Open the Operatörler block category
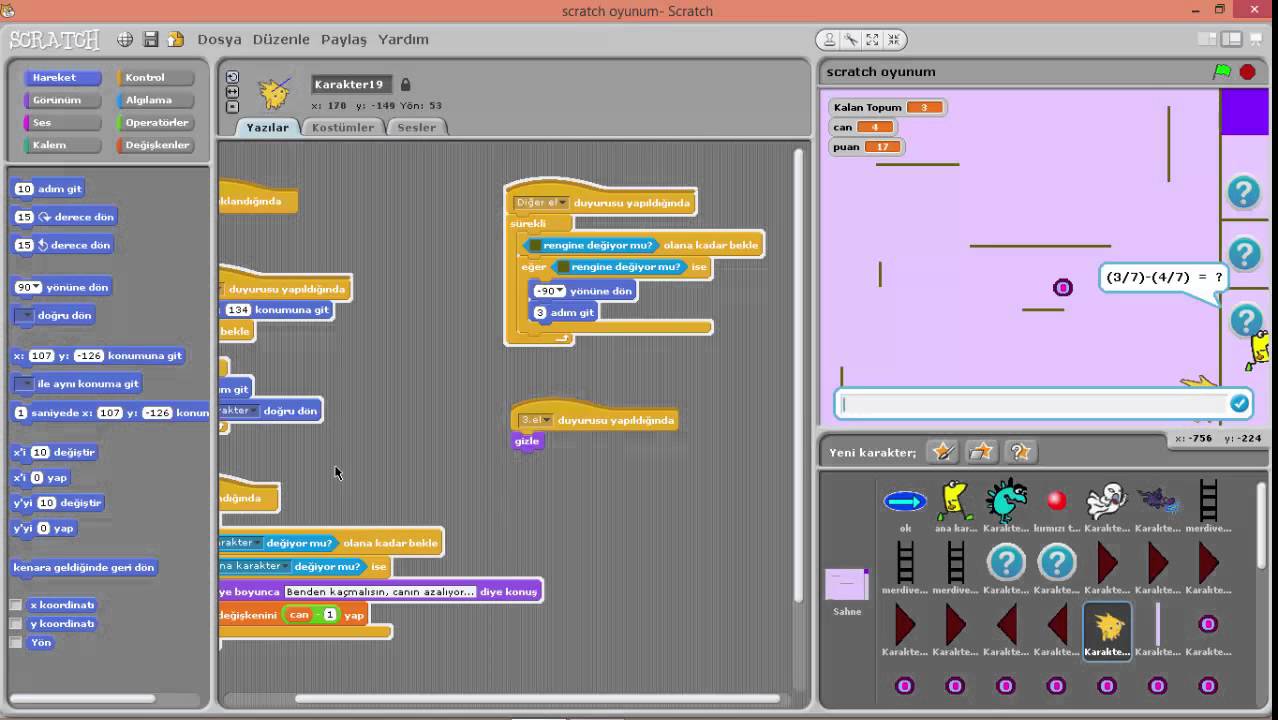The width and height of the screenshot is (1278, 720). [154, 123]
